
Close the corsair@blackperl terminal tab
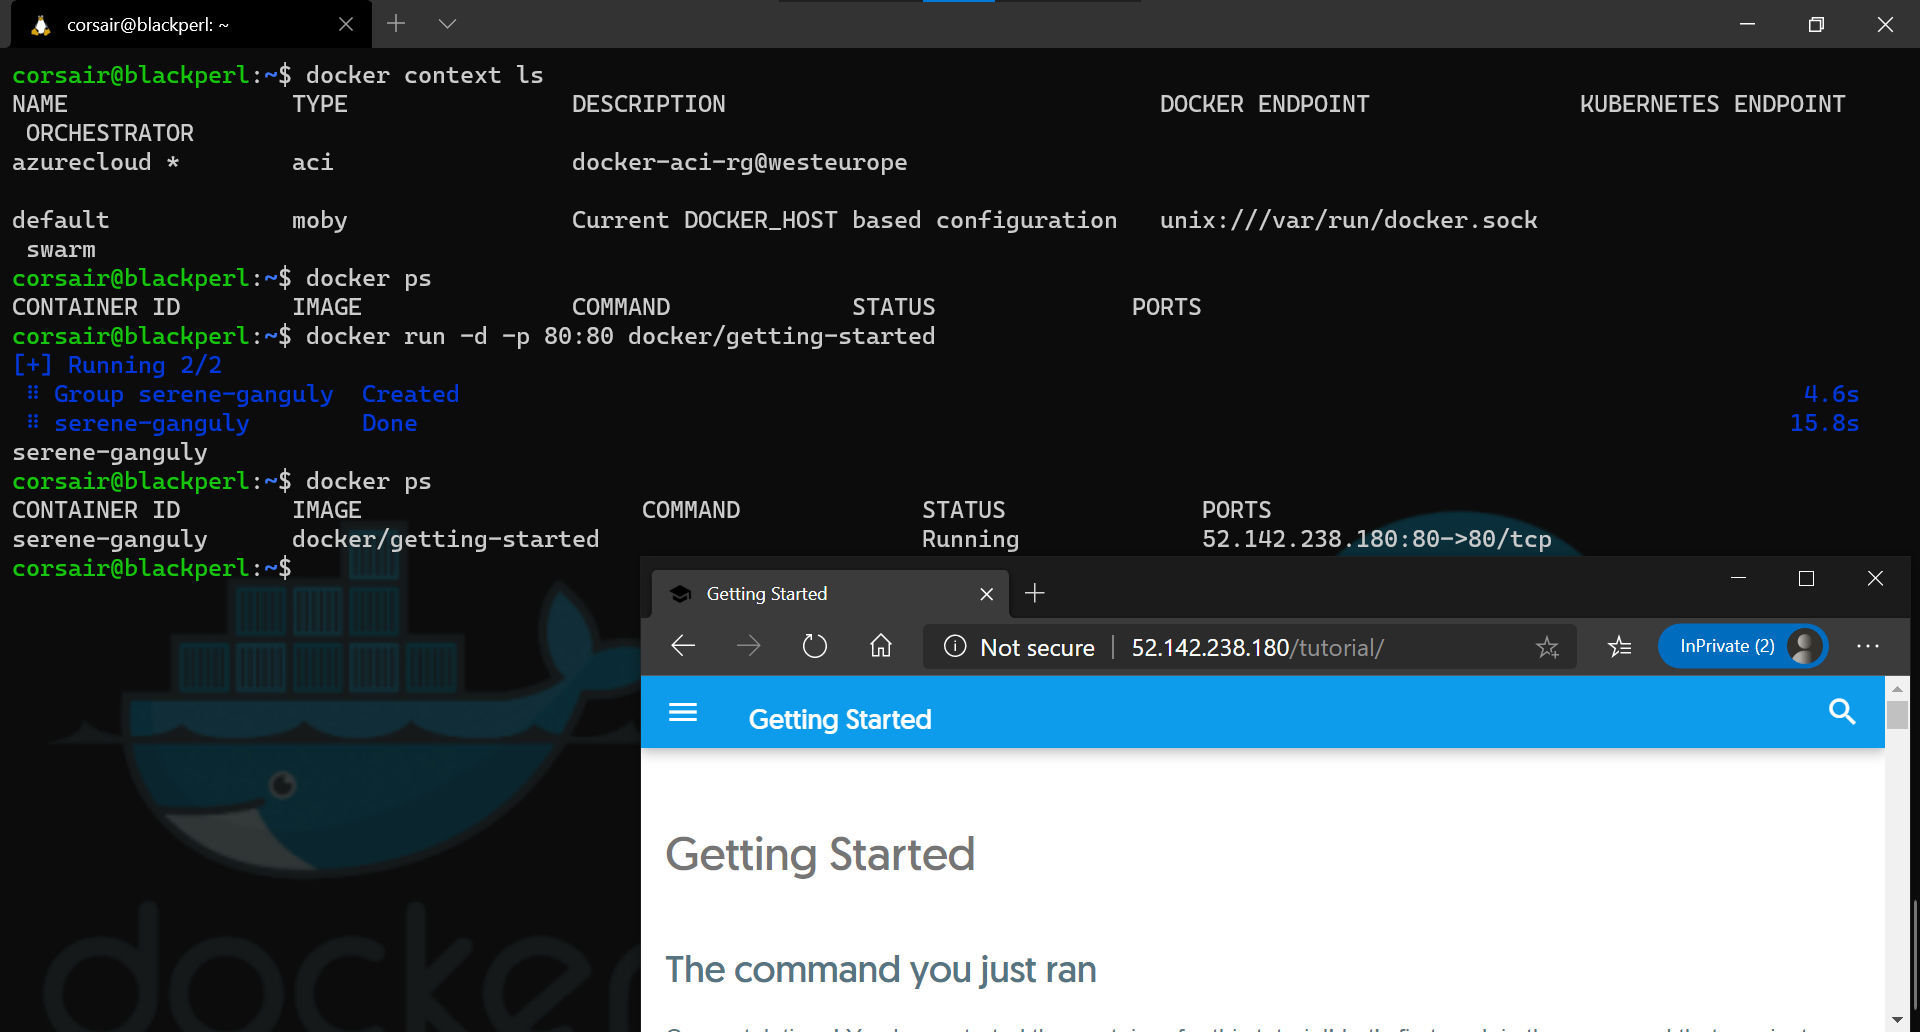(x=346, y=25)
